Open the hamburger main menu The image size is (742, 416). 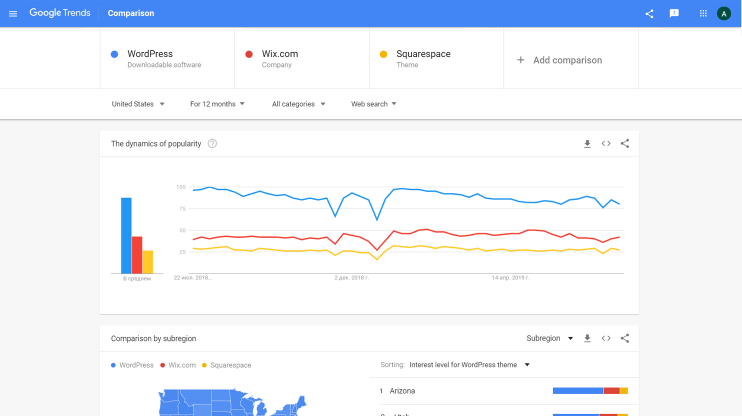pyautogui.click(x=13, y=14)
